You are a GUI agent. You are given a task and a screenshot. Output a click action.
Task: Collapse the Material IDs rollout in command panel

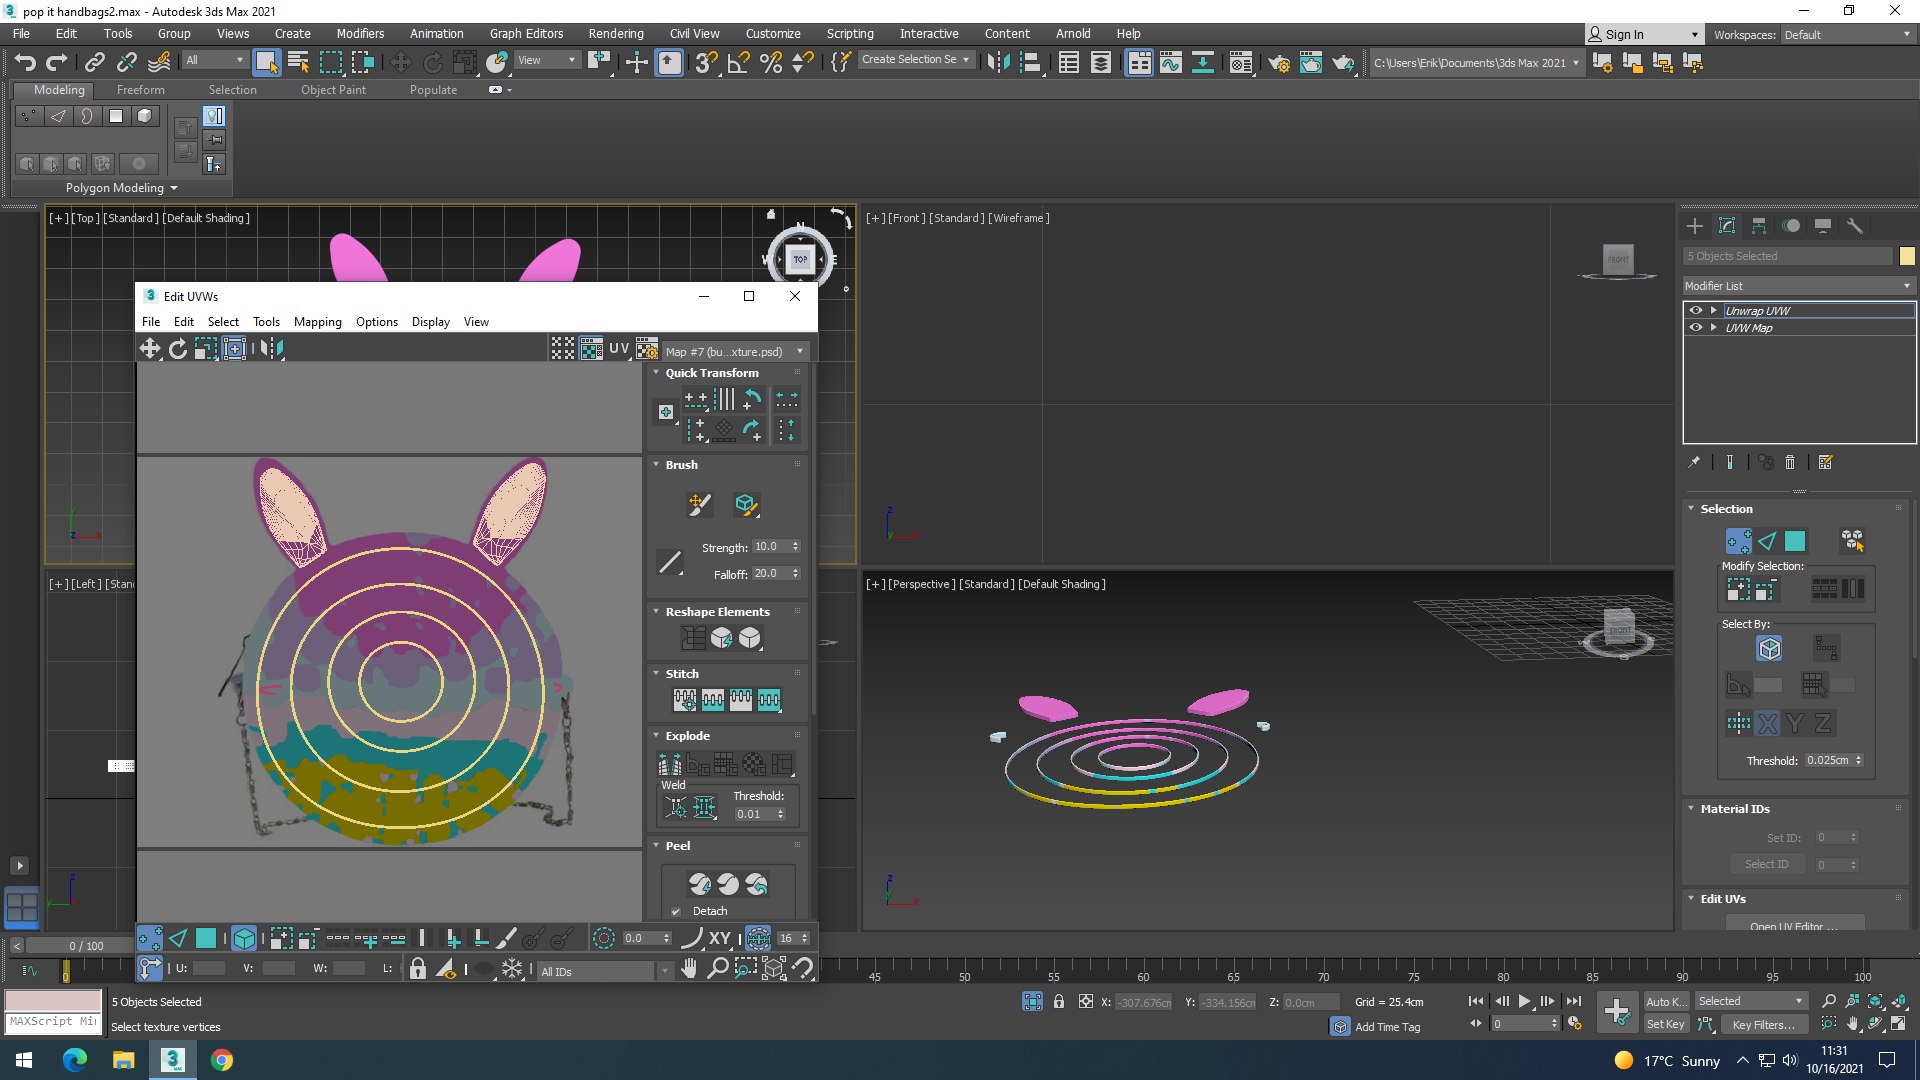point(1692,809)
